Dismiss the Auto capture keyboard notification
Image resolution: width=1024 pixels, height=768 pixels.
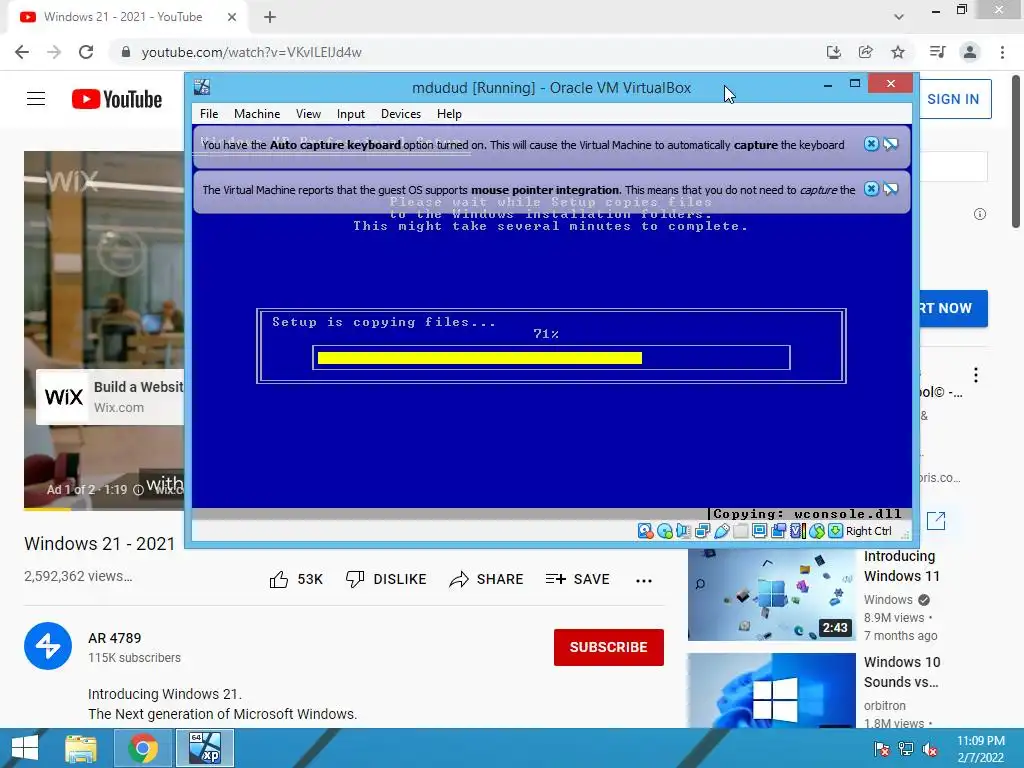pos(871,144)
